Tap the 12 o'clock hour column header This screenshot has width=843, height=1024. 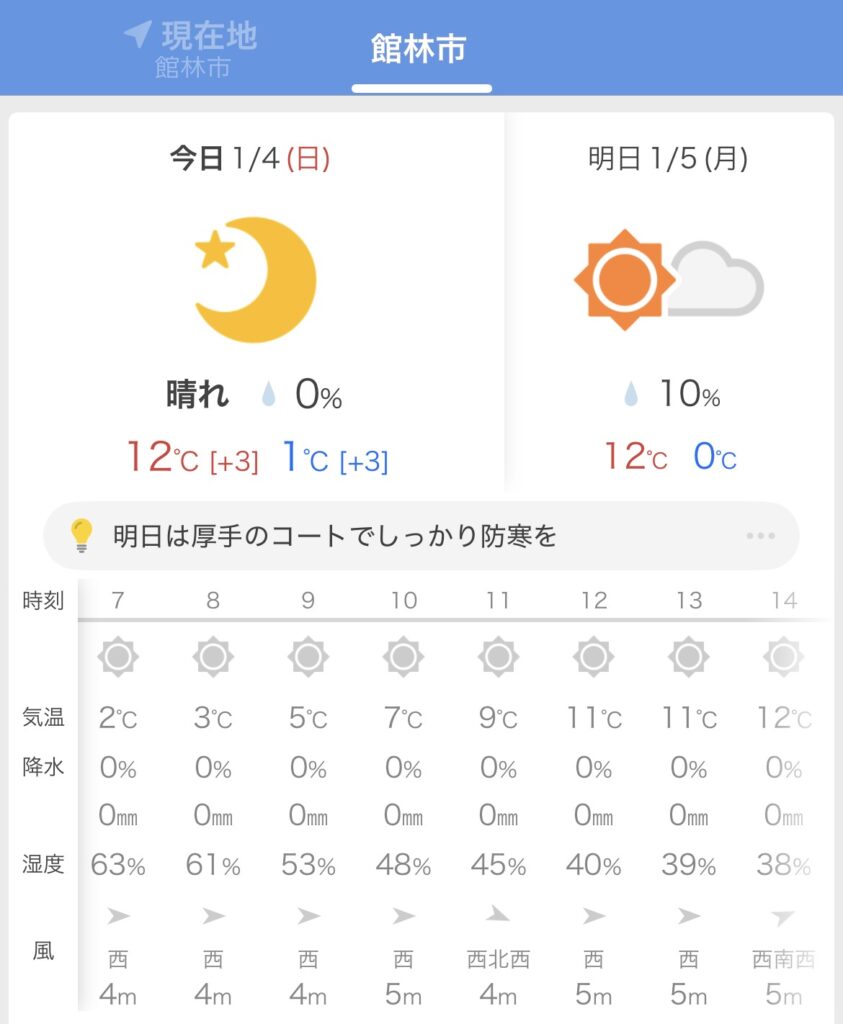click(594, 601)
